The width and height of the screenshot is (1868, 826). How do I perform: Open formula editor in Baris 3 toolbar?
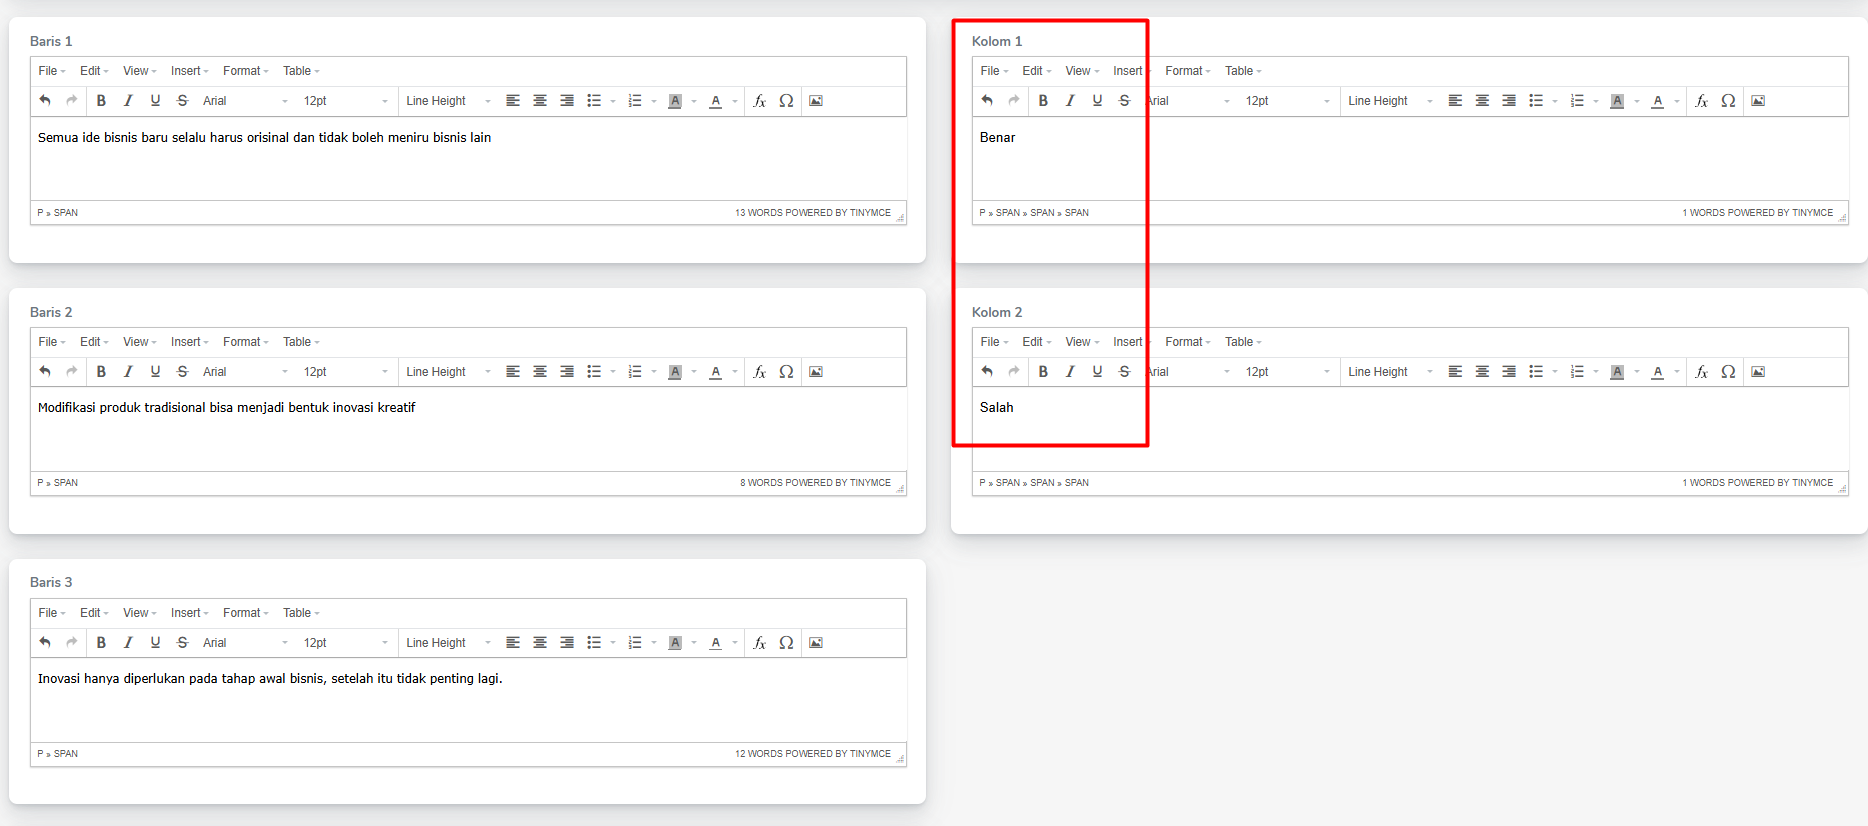tap(759, 643)
